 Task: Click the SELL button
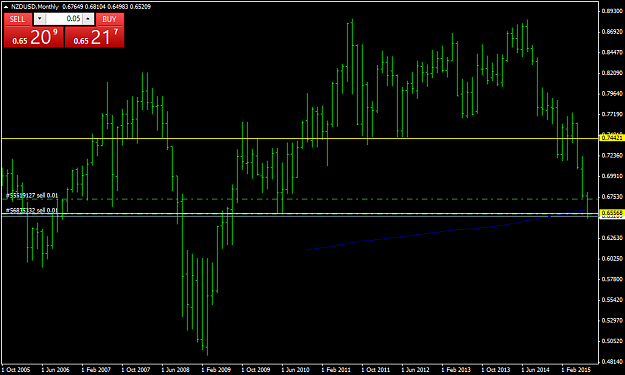pos(17,19)
